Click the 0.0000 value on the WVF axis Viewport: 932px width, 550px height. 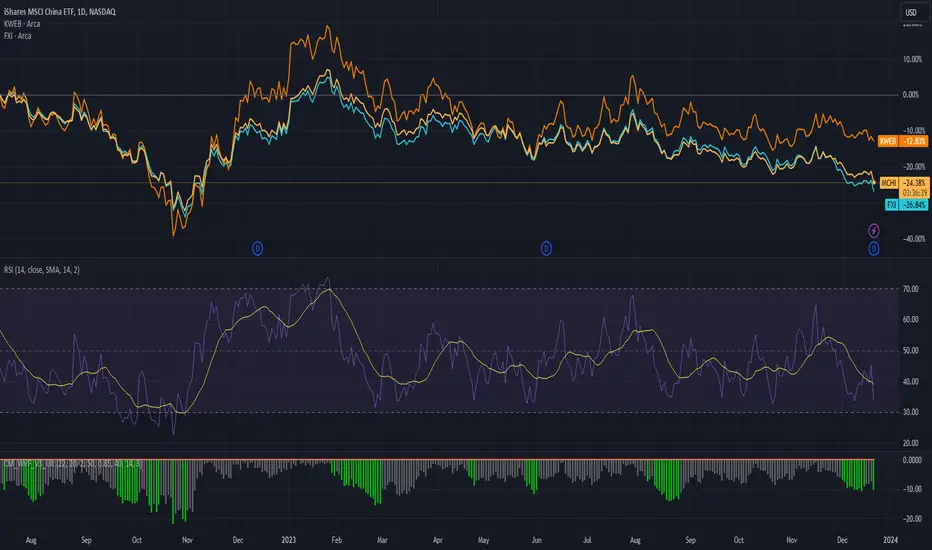point(912,460)
